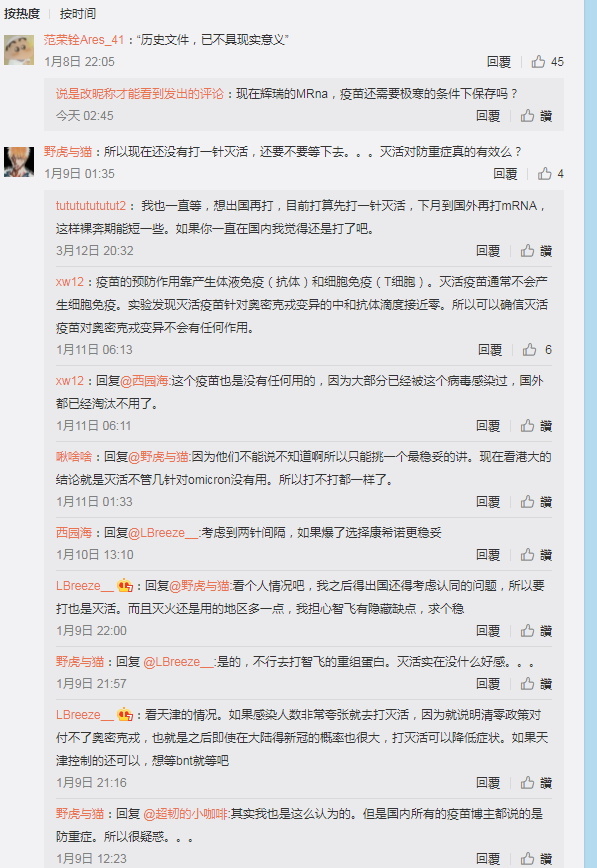The image size is (597, 868).
Task: Like tutututututut2's reply from 3月12日 20:32
Action: pos(536,251)
